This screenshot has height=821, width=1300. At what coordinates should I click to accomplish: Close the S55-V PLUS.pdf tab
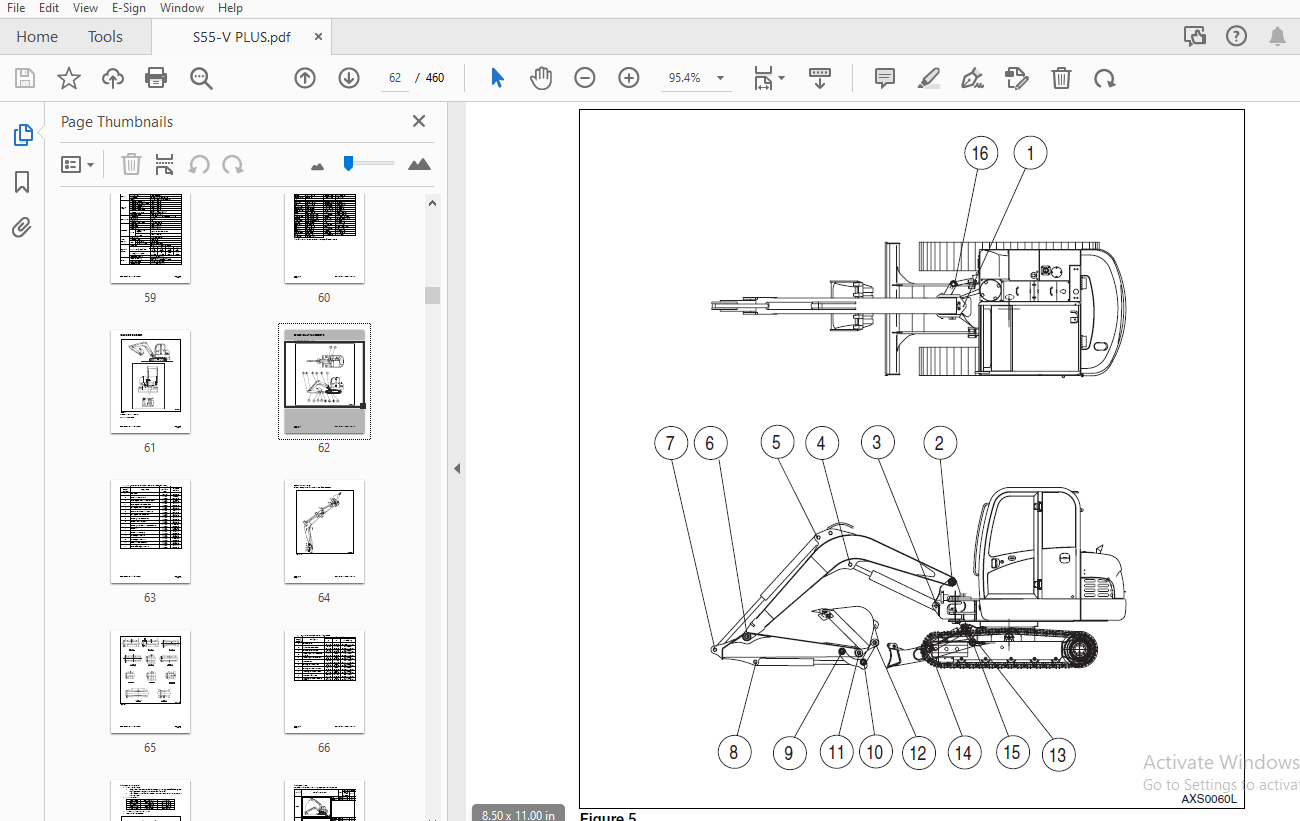319,37
